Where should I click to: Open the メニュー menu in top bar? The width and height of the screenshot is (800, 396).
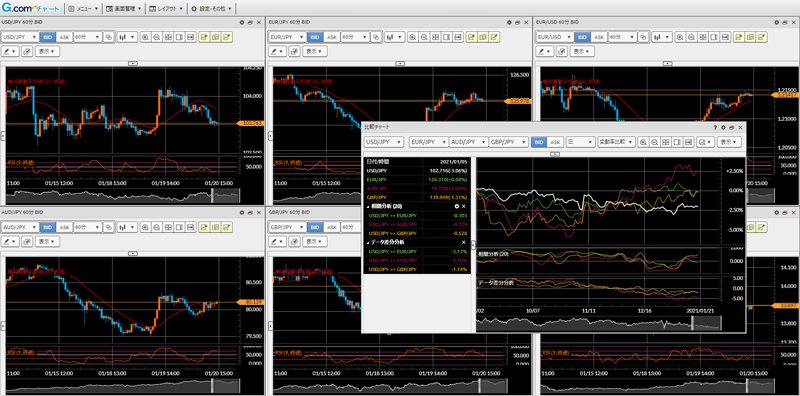(x=83, y=9)
